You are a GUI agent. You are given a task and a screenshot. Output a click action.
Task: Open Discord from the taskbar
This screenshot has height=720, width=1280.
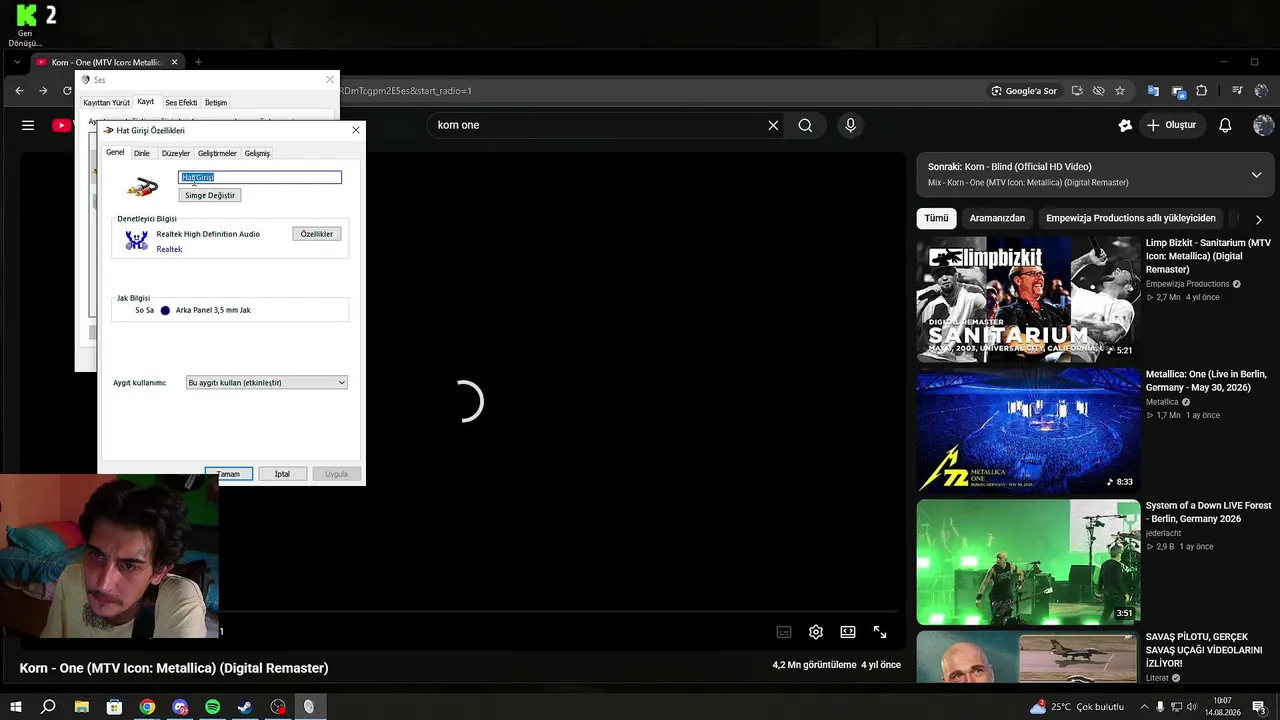[180, 707]
